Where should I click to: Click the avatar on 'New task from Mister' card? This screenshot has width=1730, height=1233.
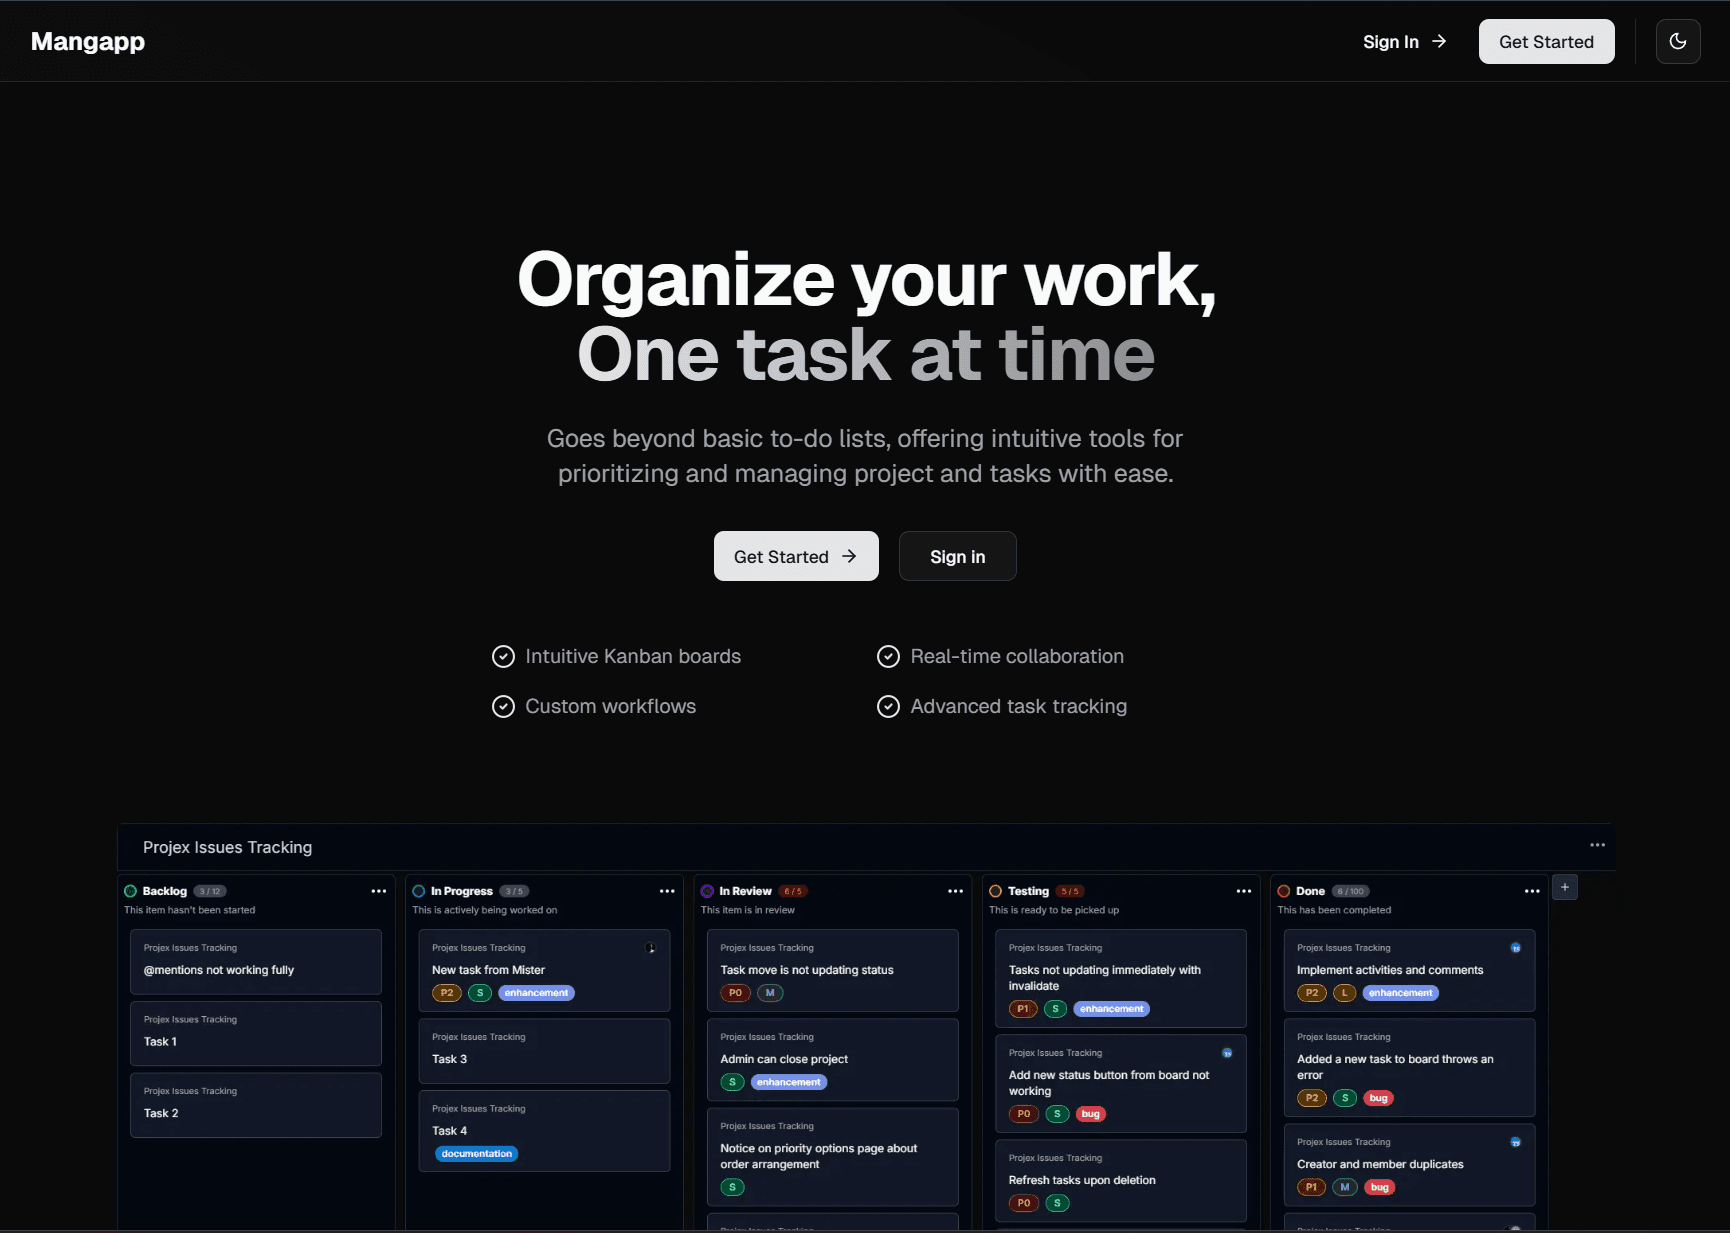650,946
